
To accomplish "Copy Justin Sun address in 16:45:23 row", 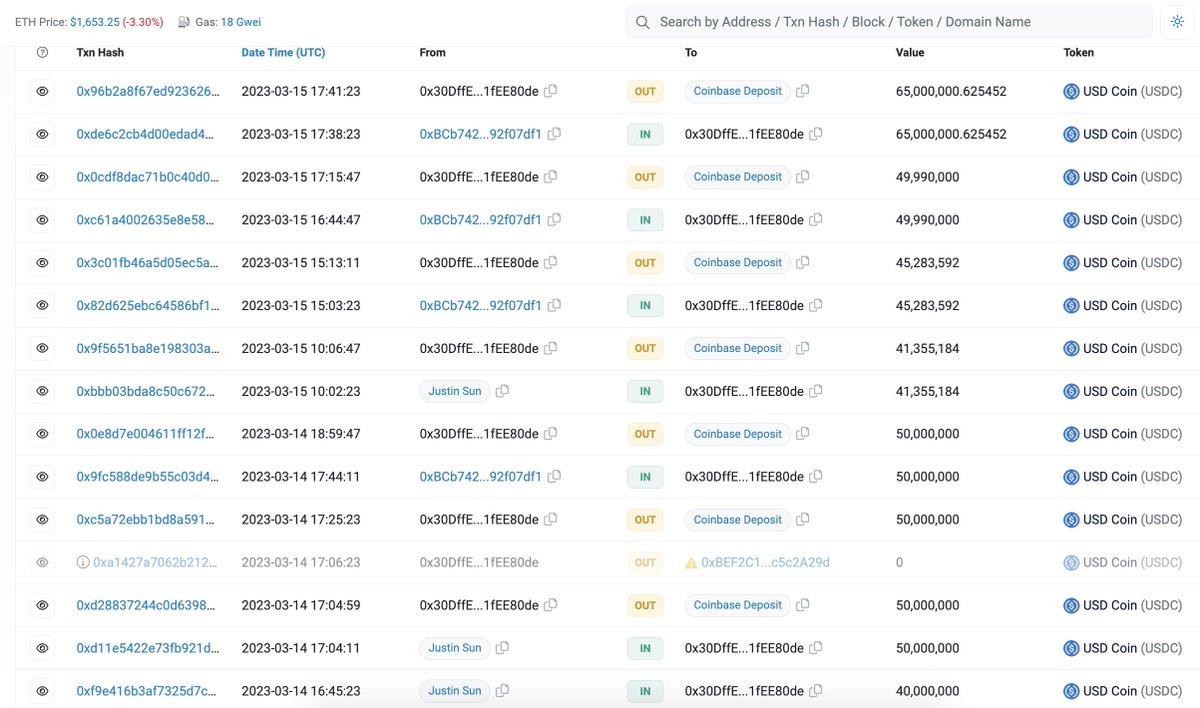I will click(503, 691).
